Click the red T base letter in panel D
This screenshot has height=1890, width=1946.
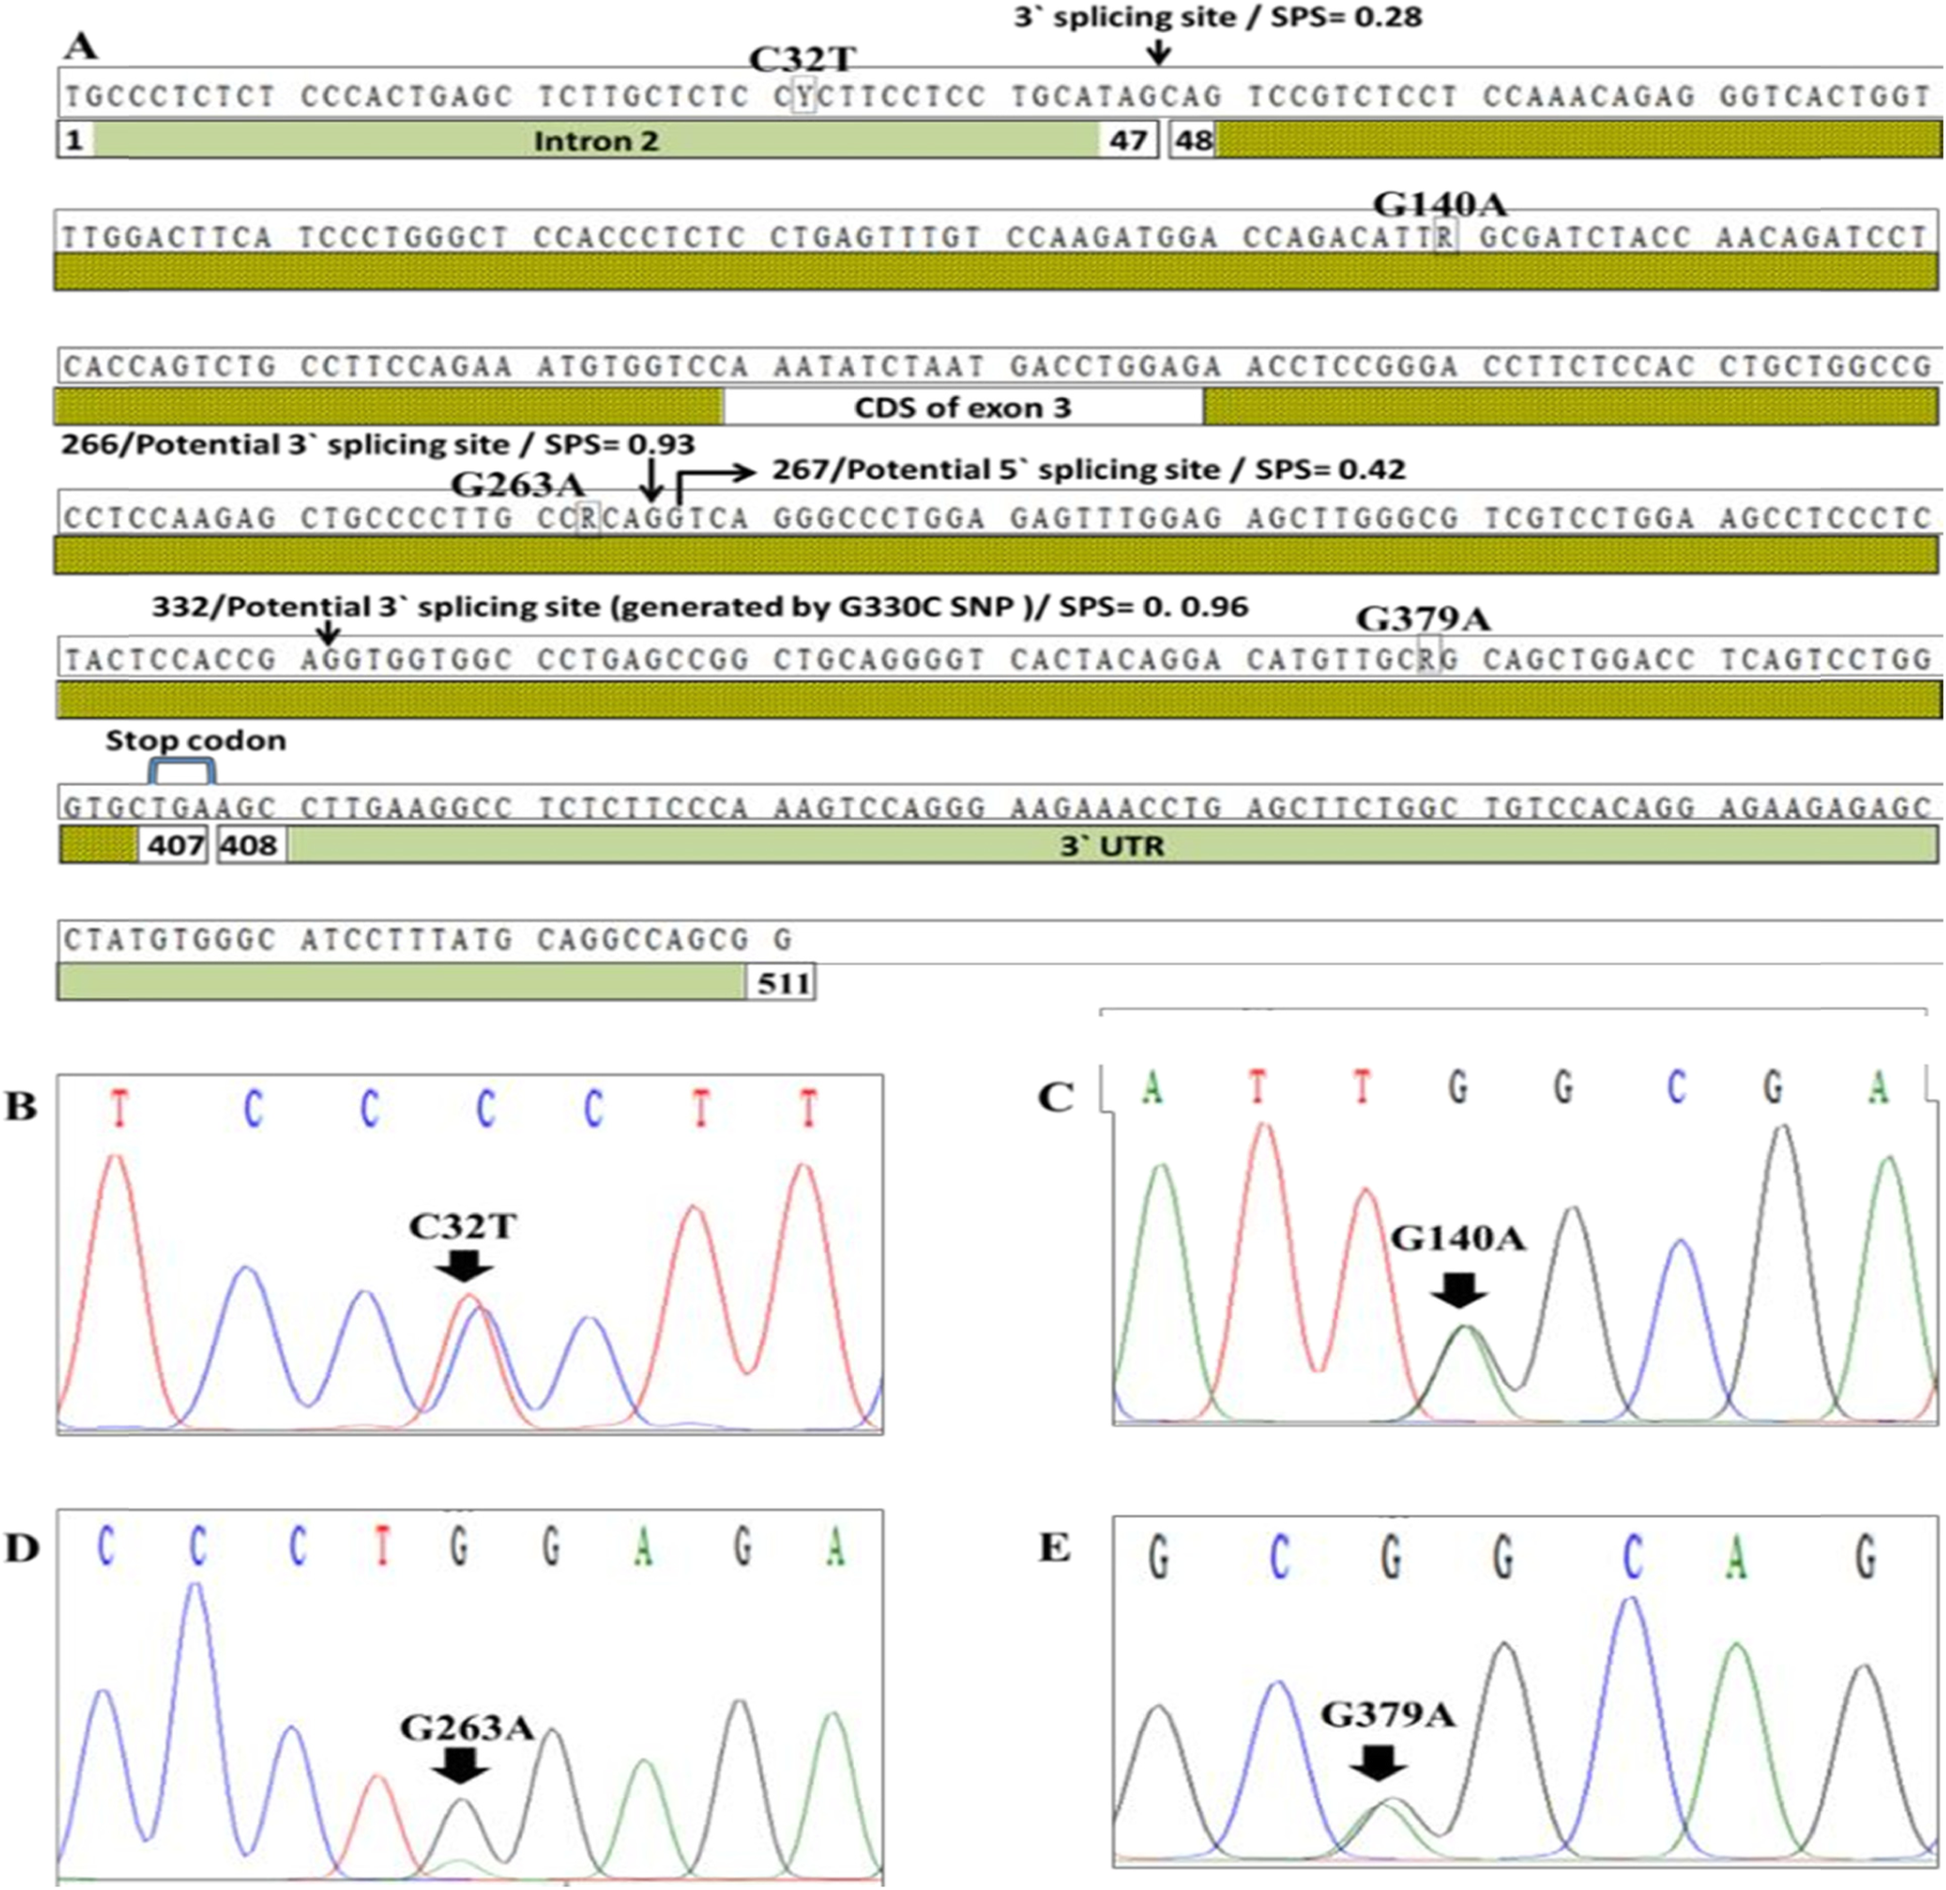[x=381, y=1547]
